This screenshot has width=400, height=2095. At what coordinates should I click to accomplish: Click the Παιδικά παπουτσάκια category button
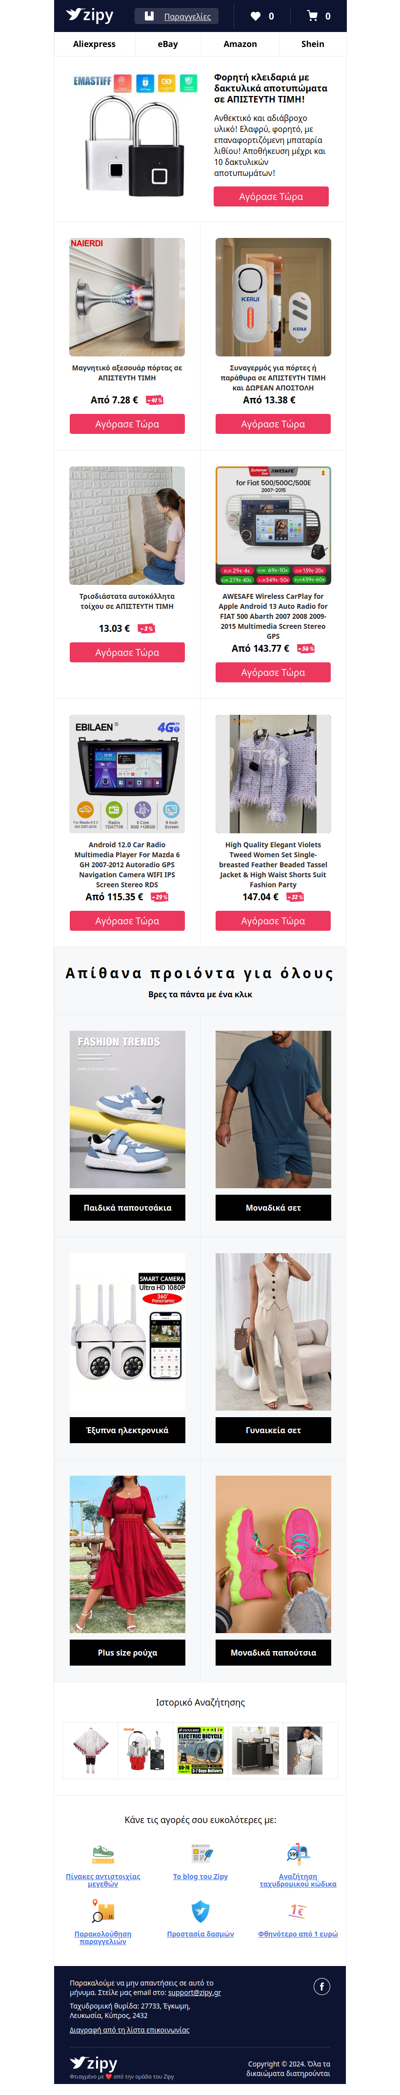(x=127, y=1208)
